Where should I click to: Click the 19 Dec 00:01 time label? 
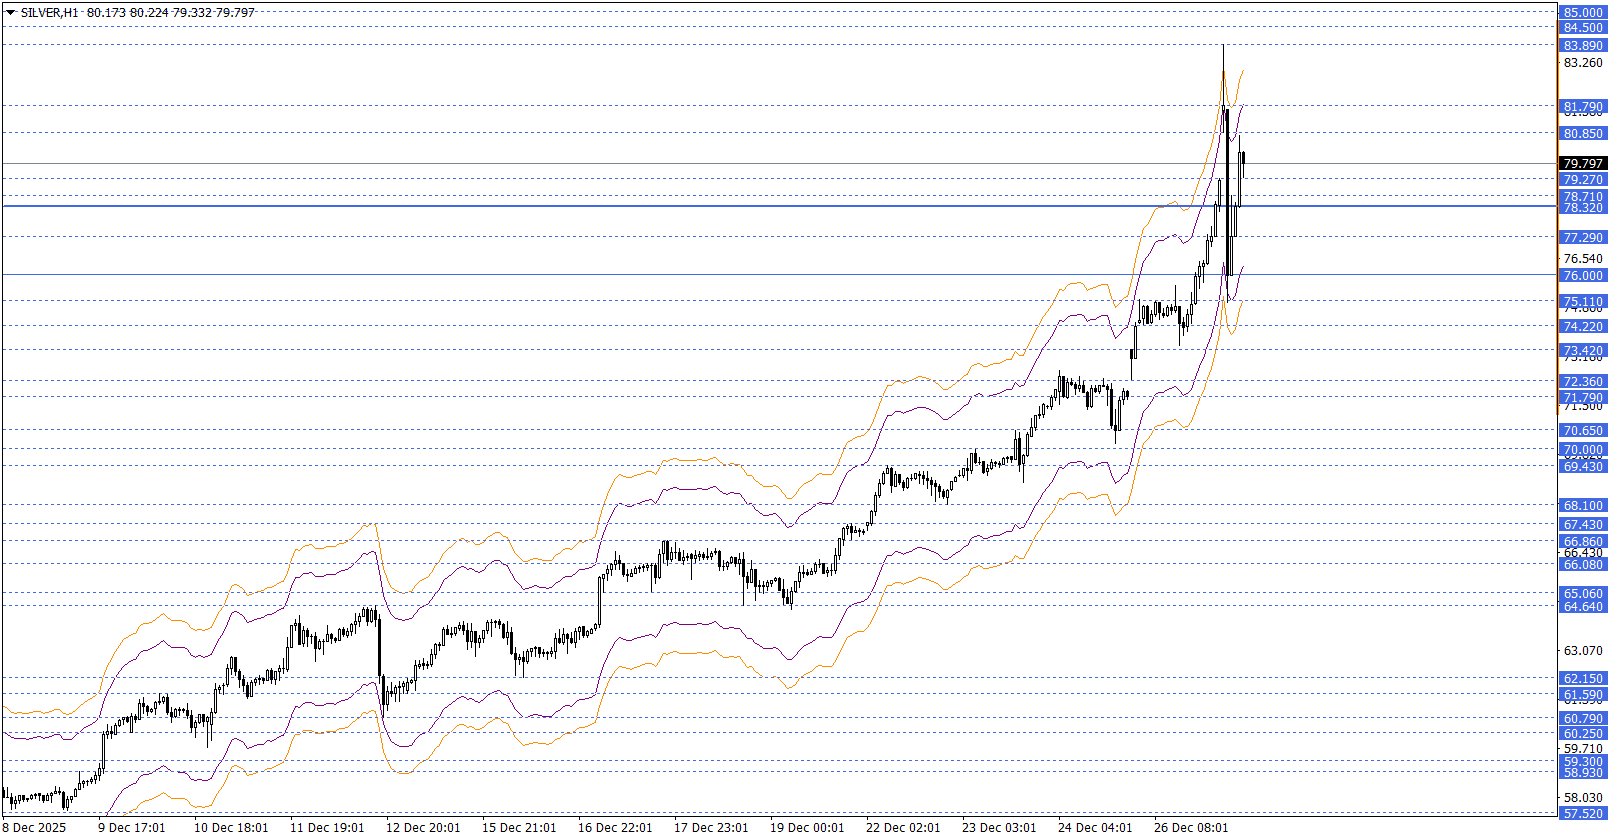coord(807,827)
